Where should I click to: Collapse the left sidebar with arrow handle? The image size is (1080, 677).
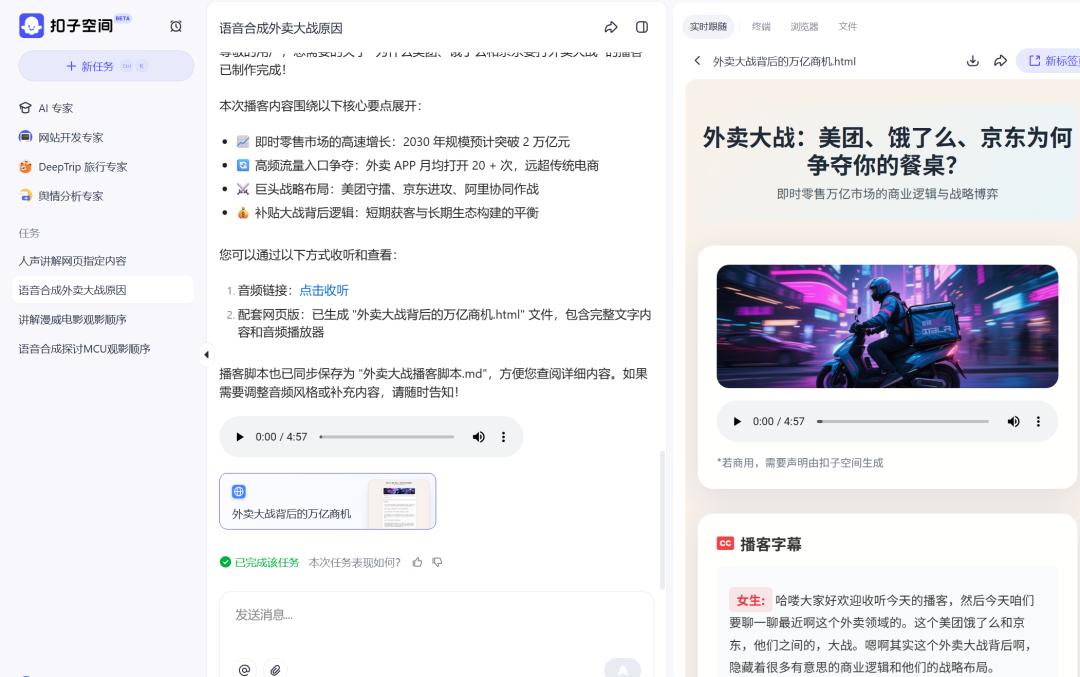coord(206,354)
